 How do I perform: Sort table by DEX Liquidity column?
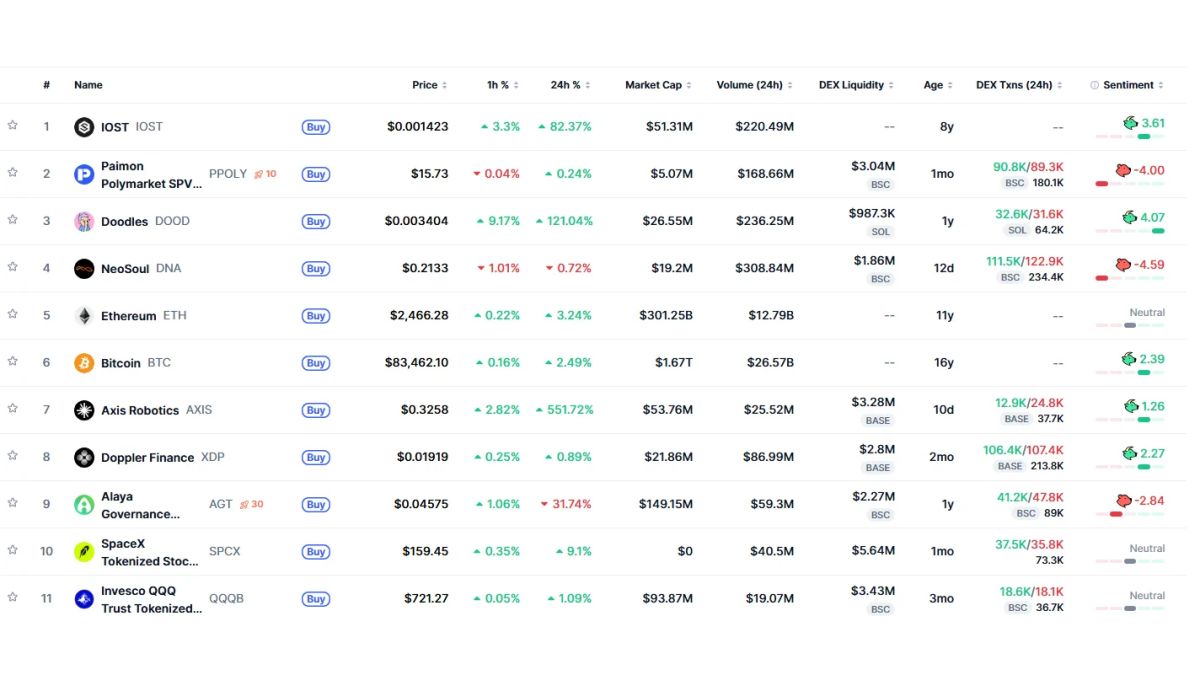tap(856, 85)
